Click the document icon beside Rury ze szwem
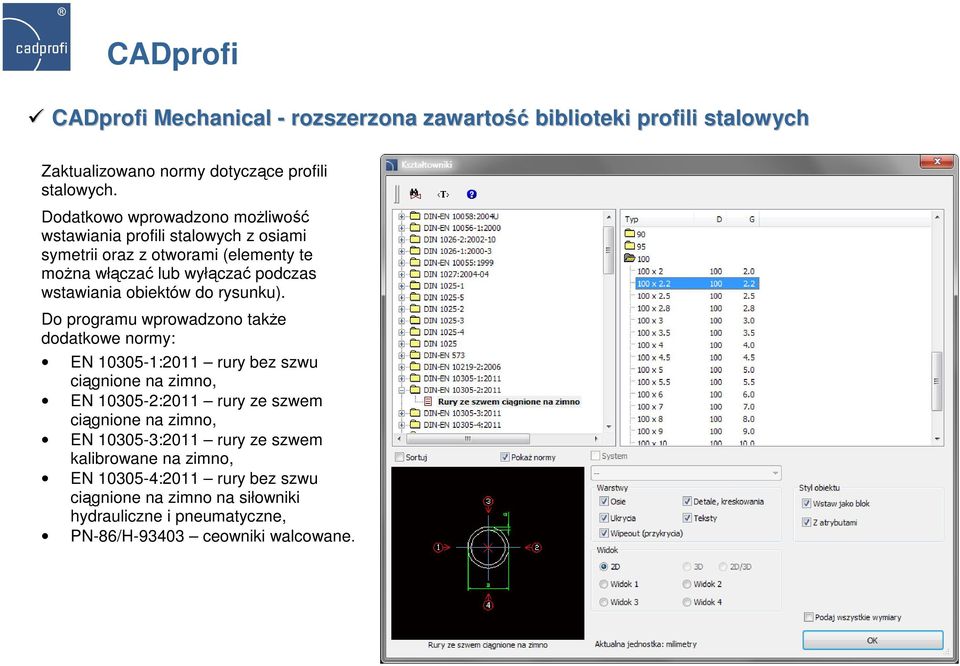The width and height of the screenshot is (960, 666). pyautogui.click(x=428, y=402)
